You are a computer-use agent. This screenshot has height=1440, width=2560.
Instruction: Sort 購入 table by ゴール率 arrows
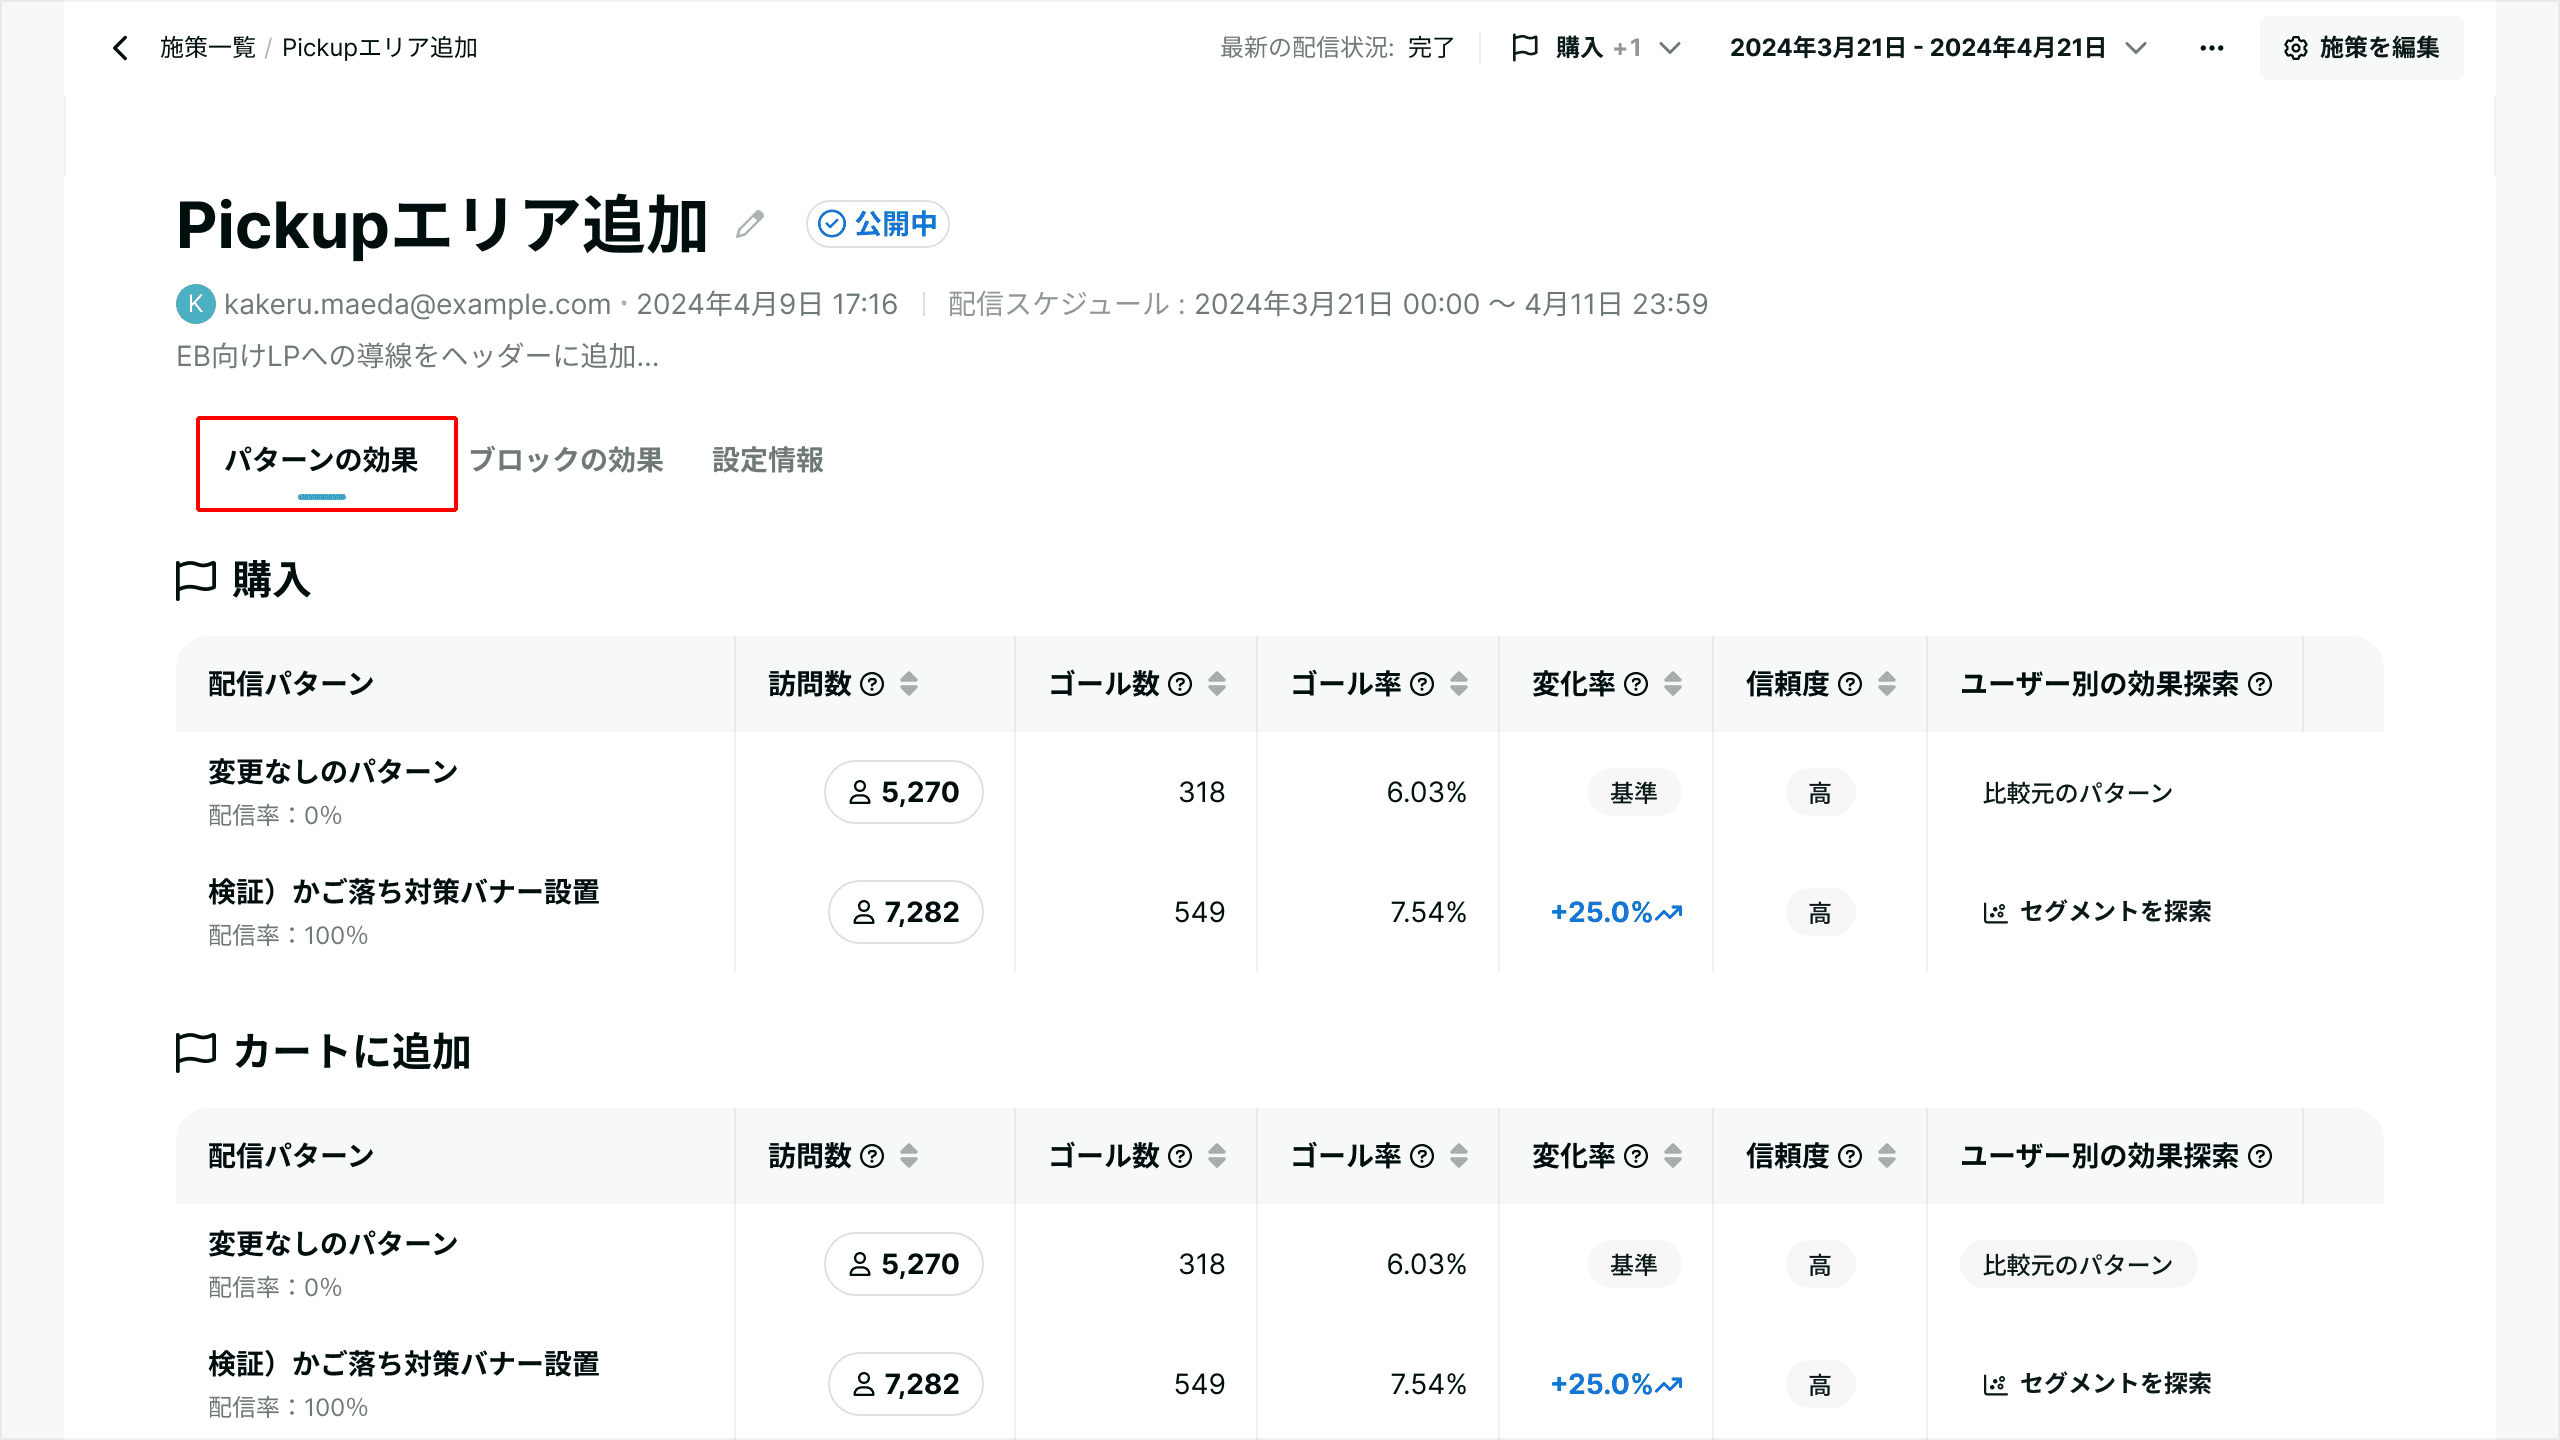(x=1459, y=684)
